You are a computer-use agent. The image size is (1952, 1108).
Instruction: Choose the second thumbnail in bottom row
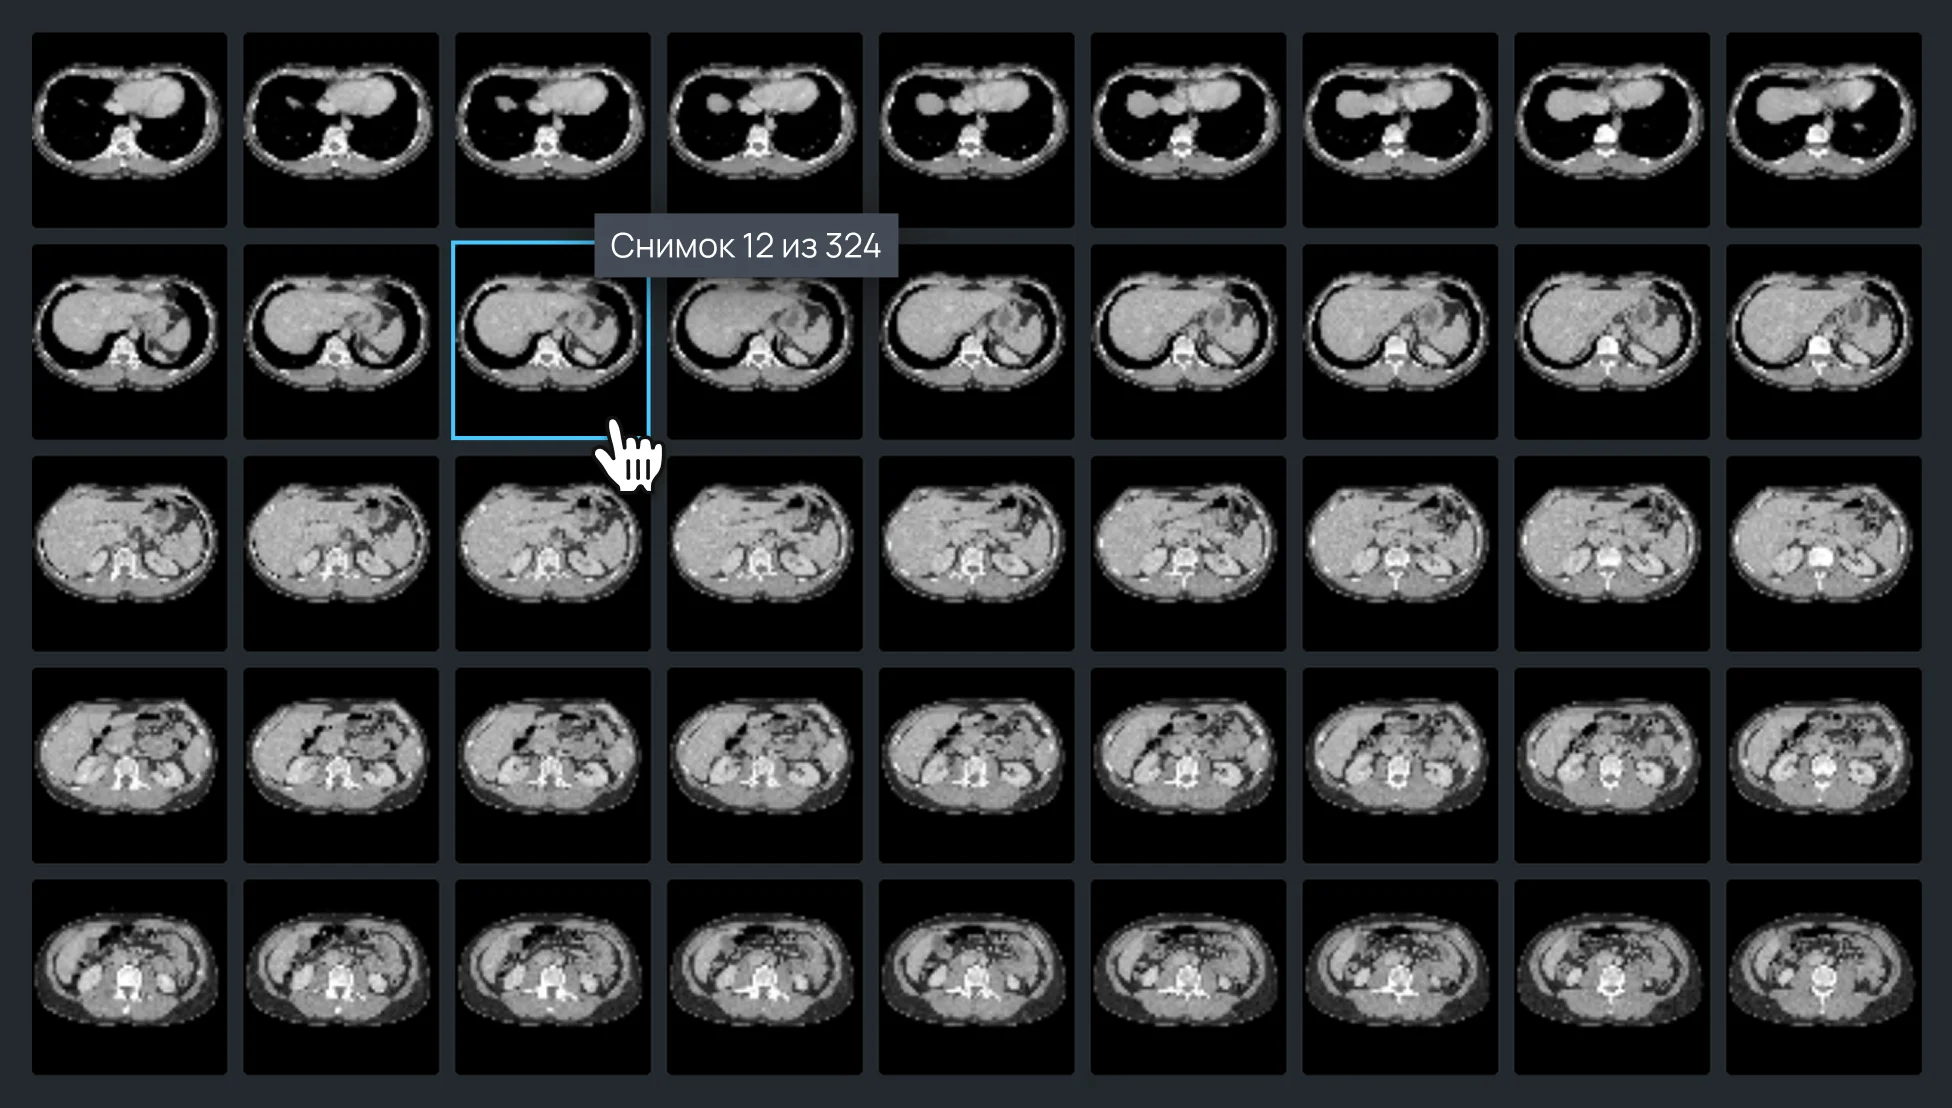[x=341, y=978]
